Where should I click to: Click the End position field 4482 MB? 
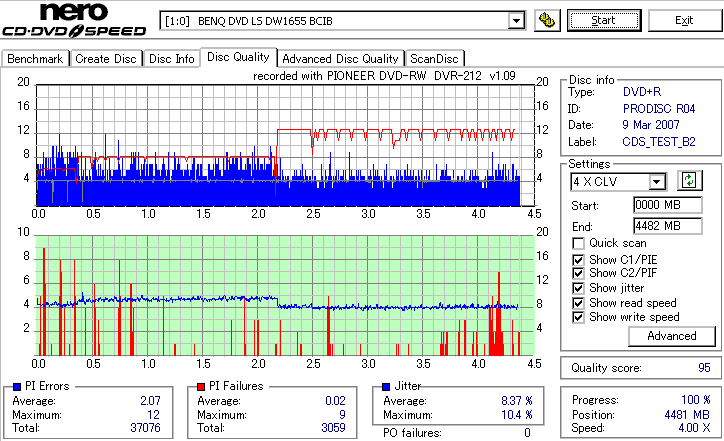click(x=667, y=226)
